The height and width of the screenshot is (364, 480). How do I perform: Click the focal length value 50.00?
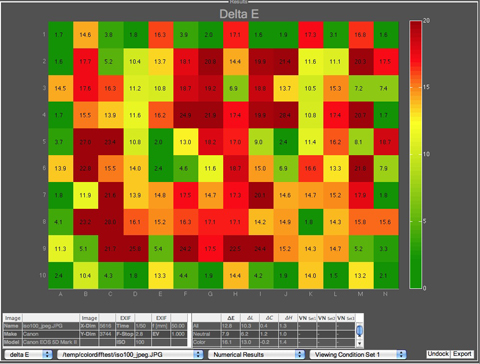(179, 326)
